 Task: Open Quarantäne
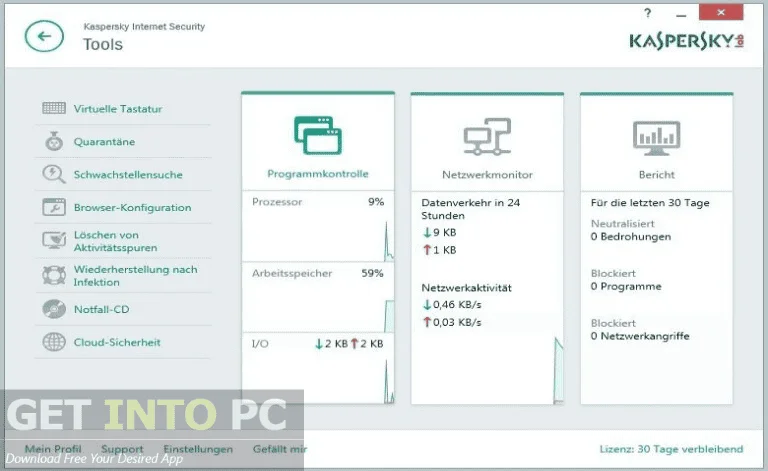pos(104,141)
